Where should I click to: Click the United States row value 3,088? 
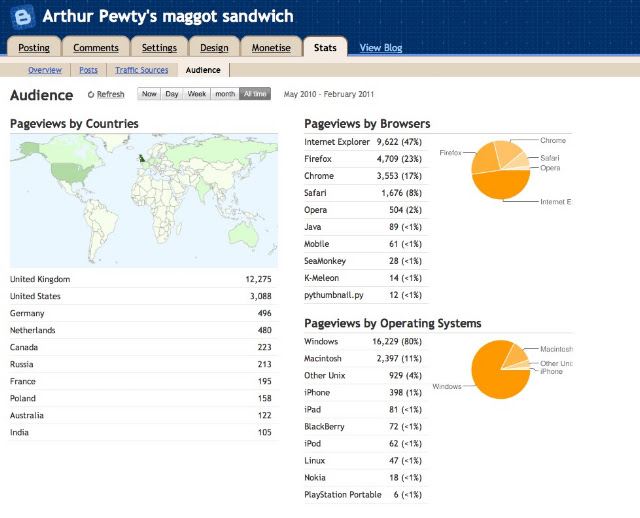coord(260,296)
